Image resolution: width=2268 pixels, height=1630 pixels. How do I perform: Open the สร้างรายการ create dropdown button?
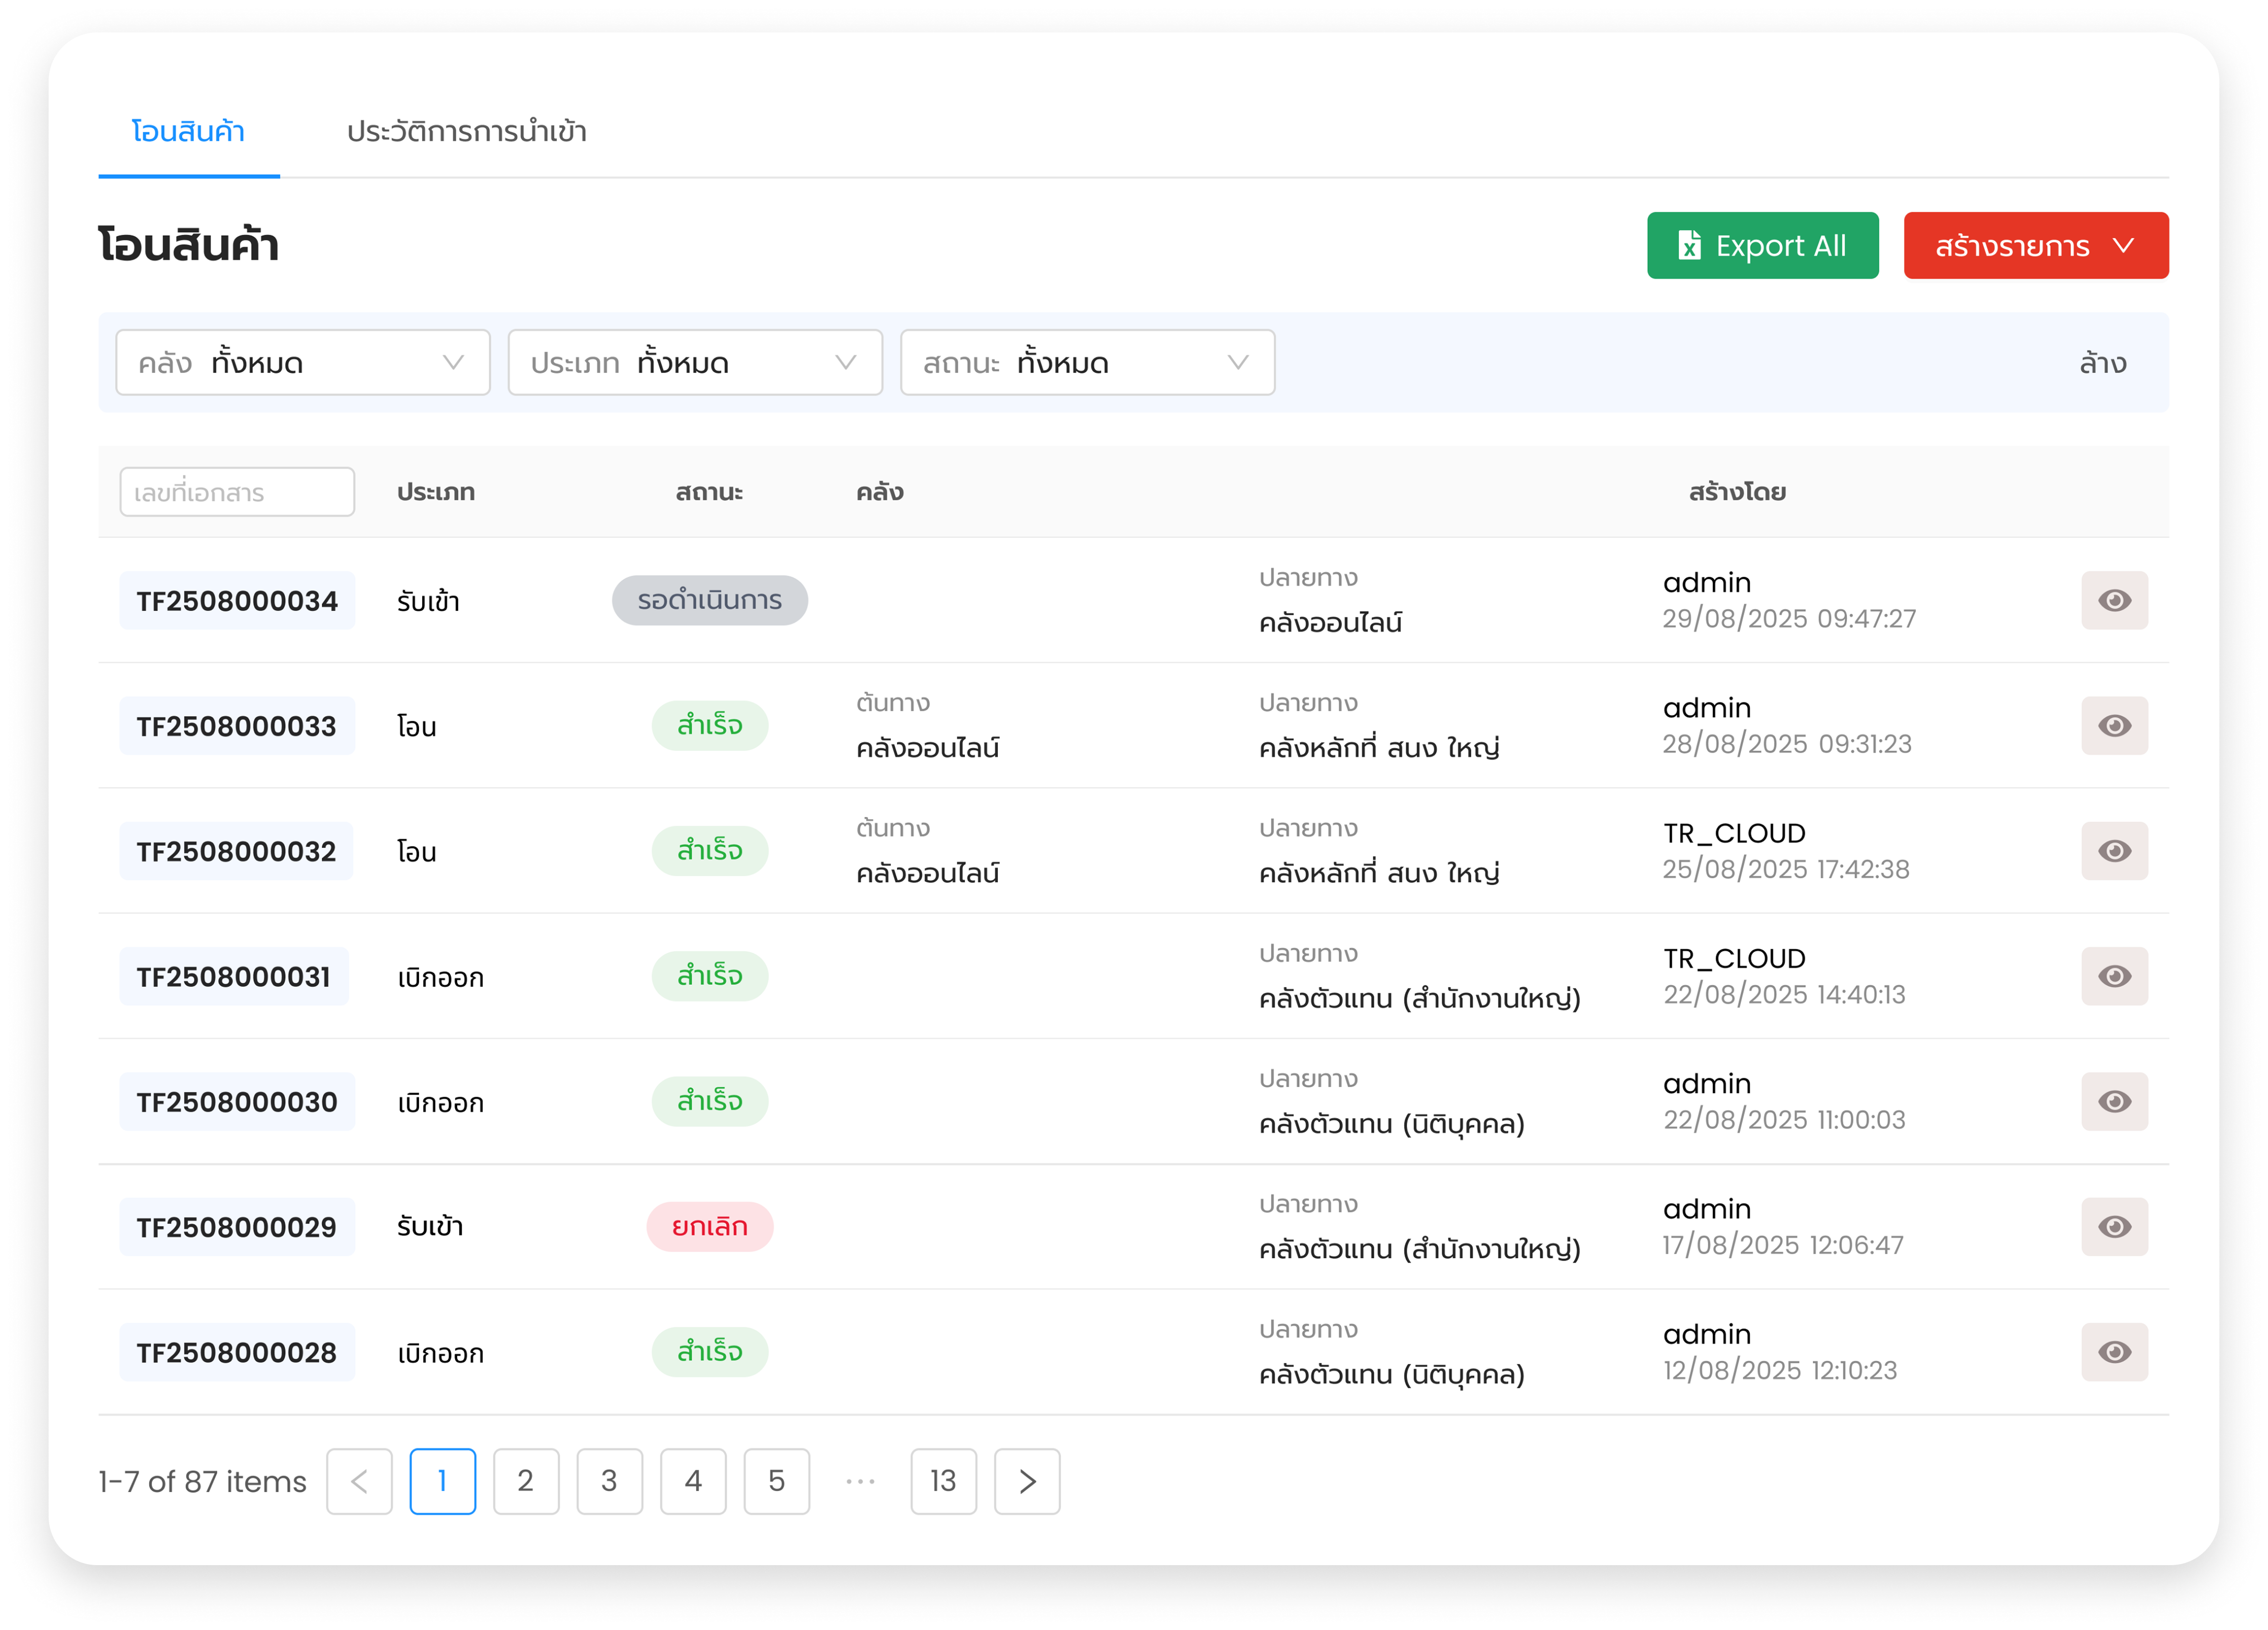[x=2035, y=245]
